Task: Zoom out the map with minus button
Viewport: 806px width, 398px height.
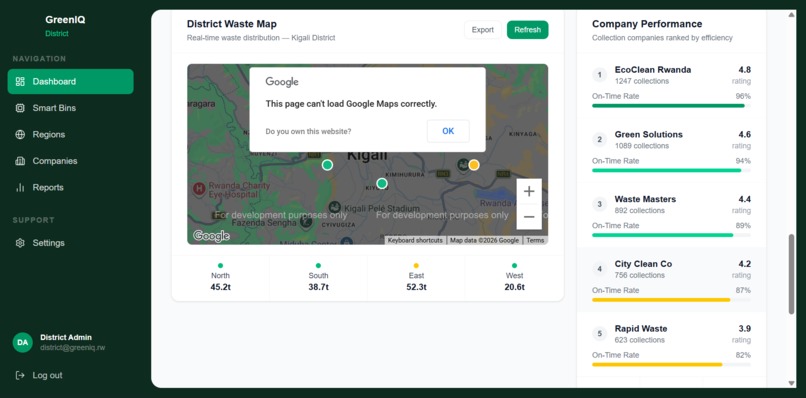Action: (529, 216)
